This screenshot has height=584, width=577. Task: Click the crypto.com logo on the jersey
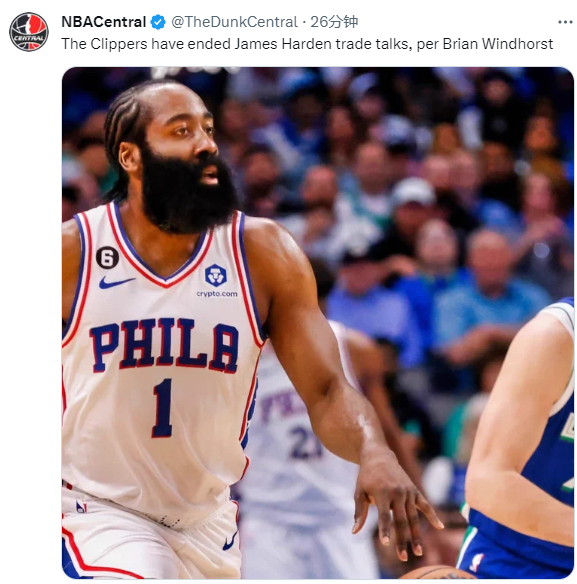[216, 281]
